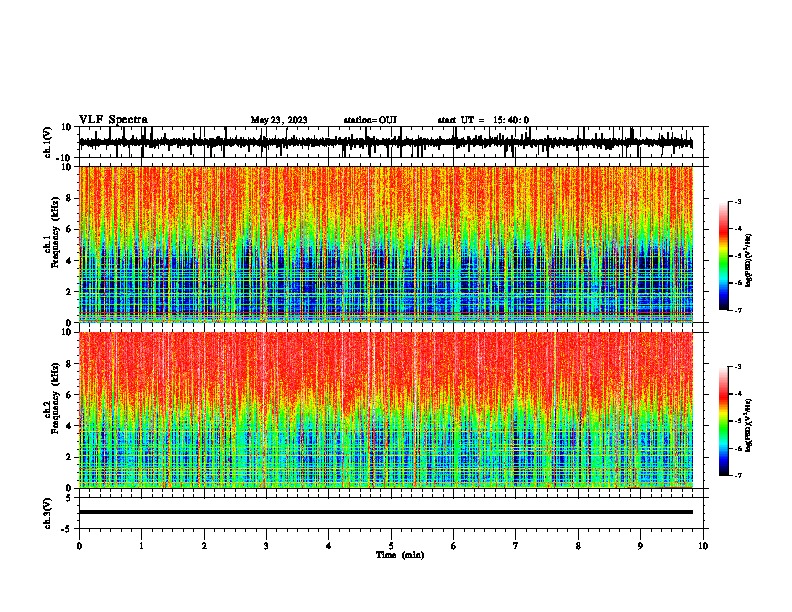Click the ch.1 colorbar log(PSD) unit label
This screenshot has height=612, width=792.
749,260
